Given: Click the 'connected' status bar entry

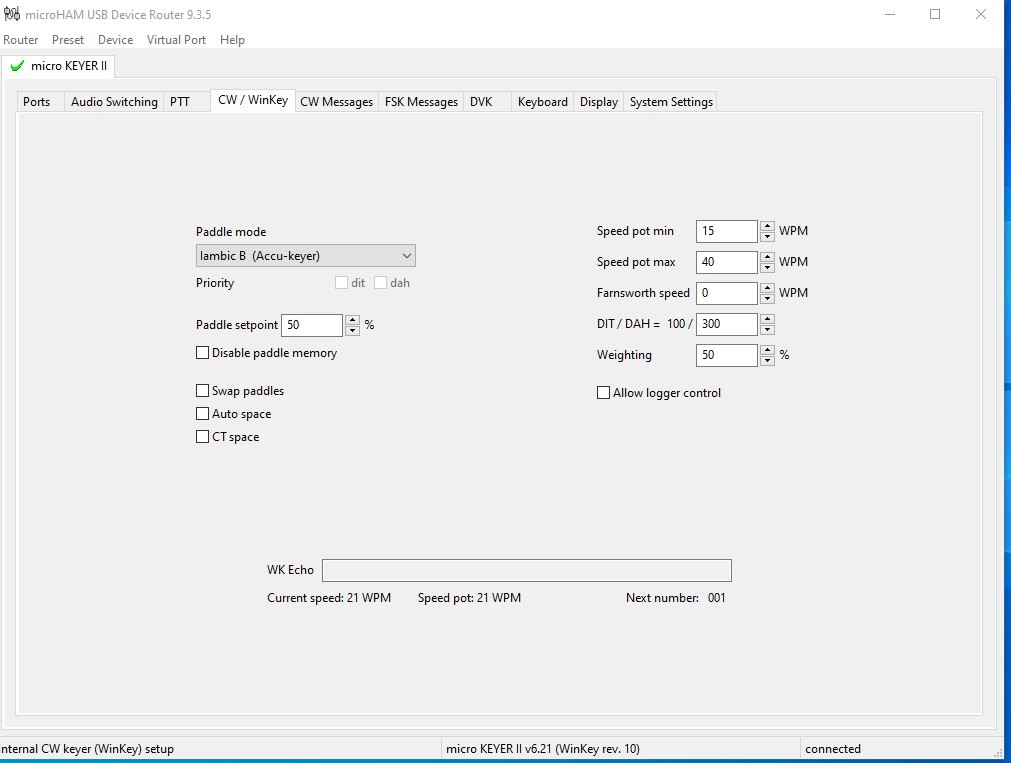Looking at the screenshot, I should pos(832,749).
